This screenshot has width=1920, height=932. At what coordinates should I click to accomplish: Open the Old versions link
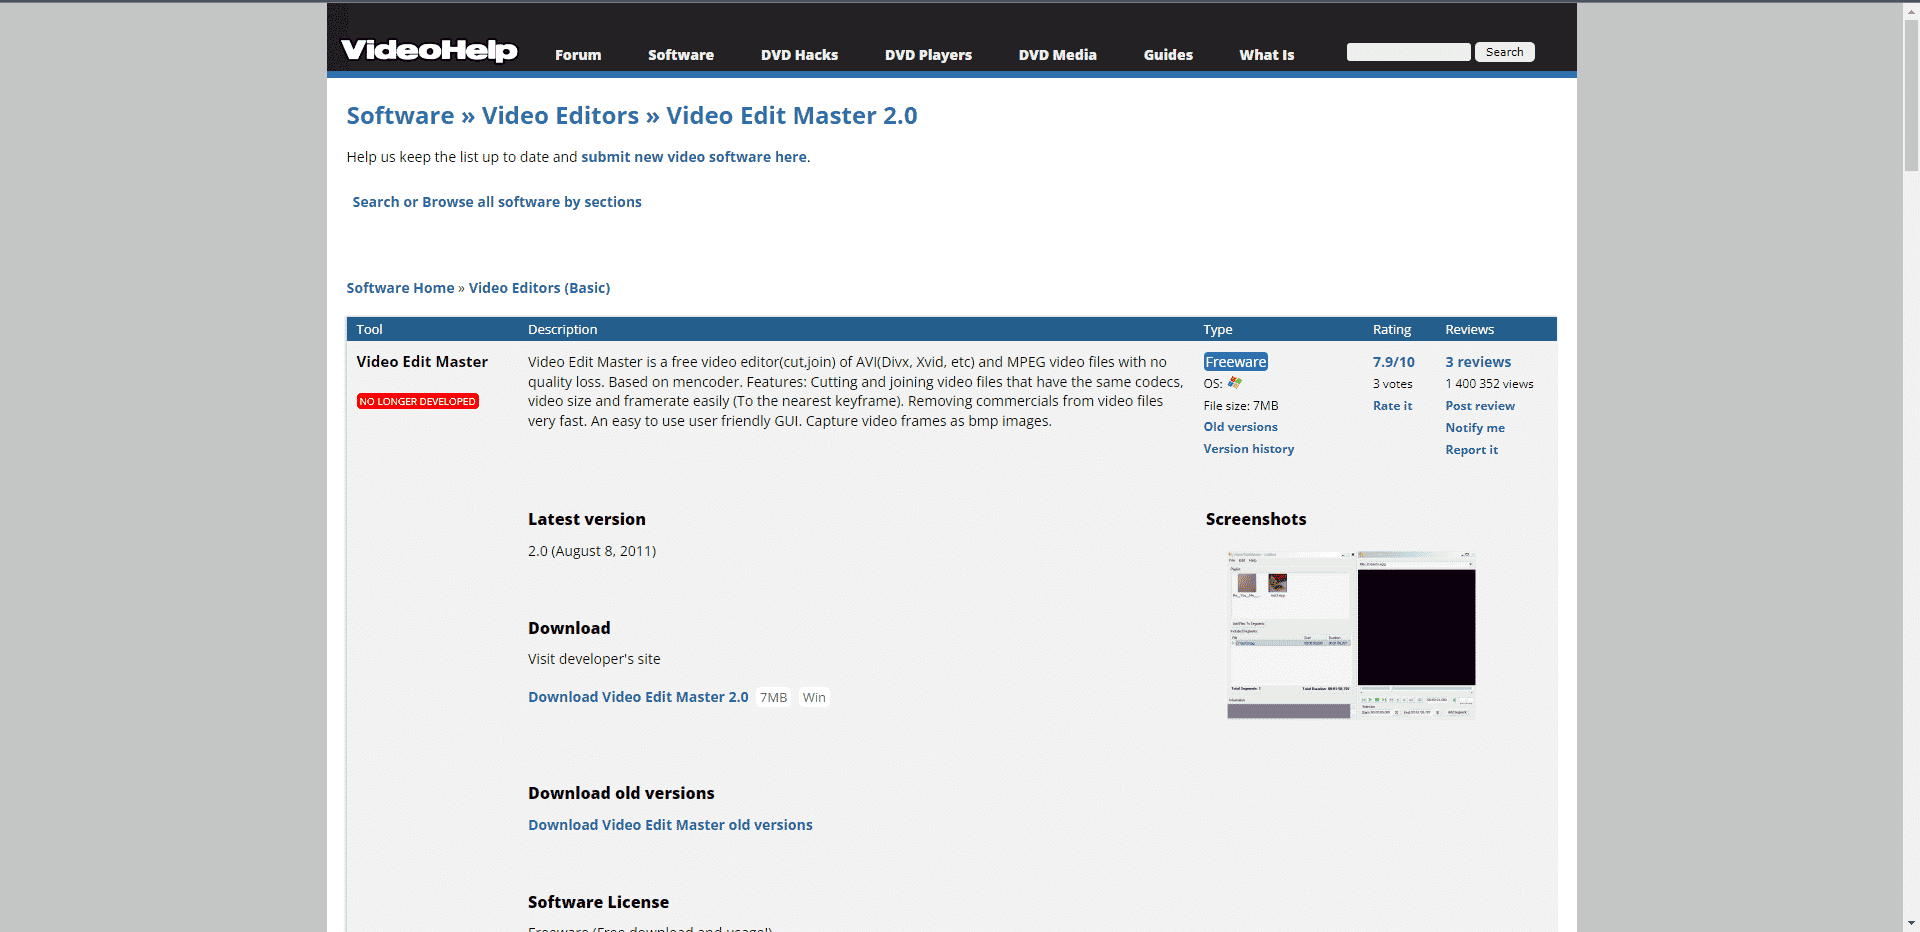click(1240, 427)
